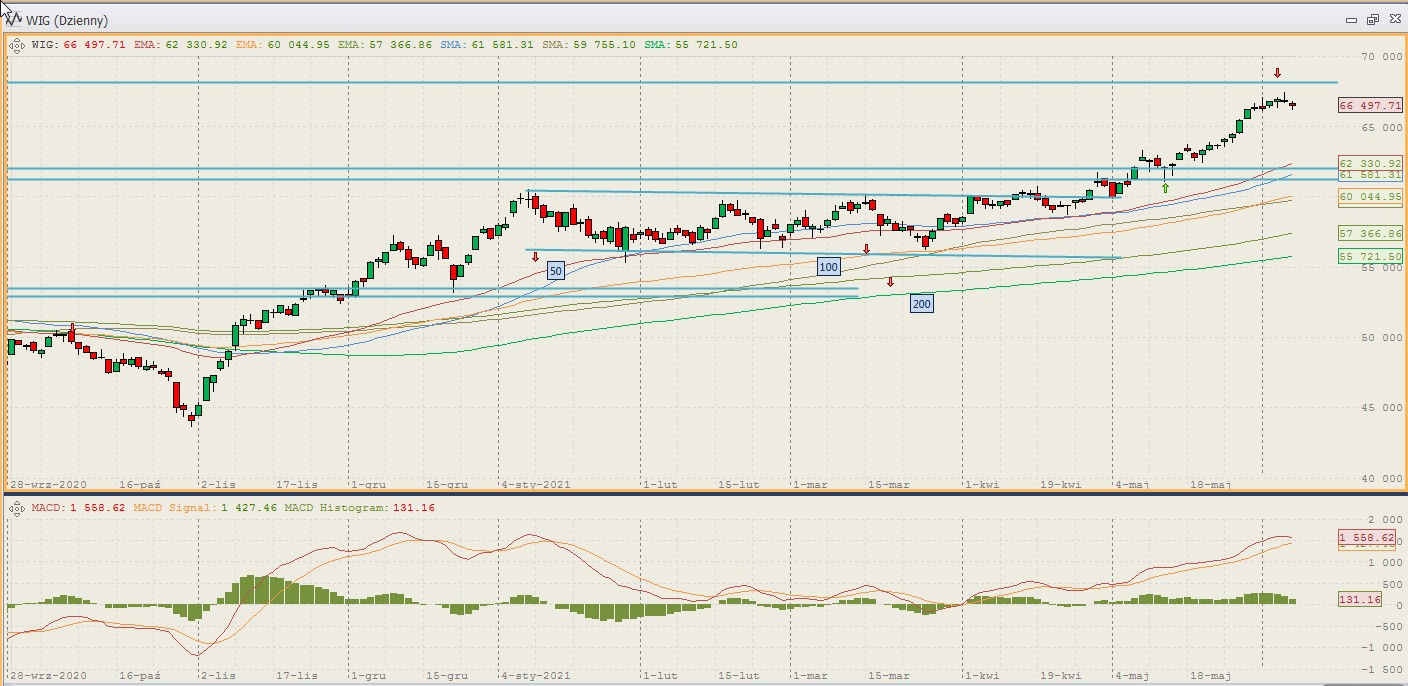This screenshot has height=686, width=1408.
Task: Minimize the WIG chart window
Action: 1352,19
